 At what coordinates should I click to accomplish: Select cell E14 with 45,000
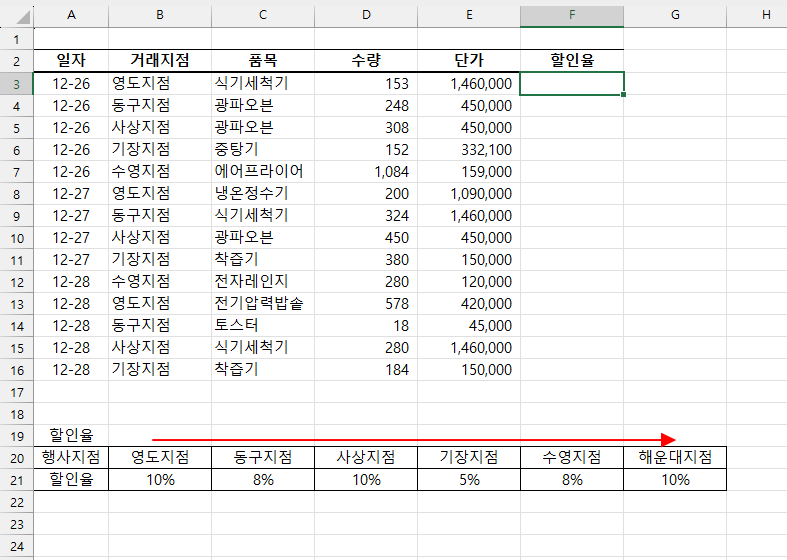pyautogui.click(x=469, y=326)
